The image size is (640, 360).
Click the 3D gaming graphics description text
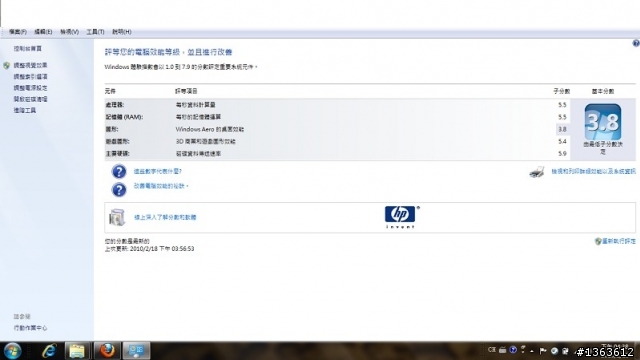[x=206, y=142]
